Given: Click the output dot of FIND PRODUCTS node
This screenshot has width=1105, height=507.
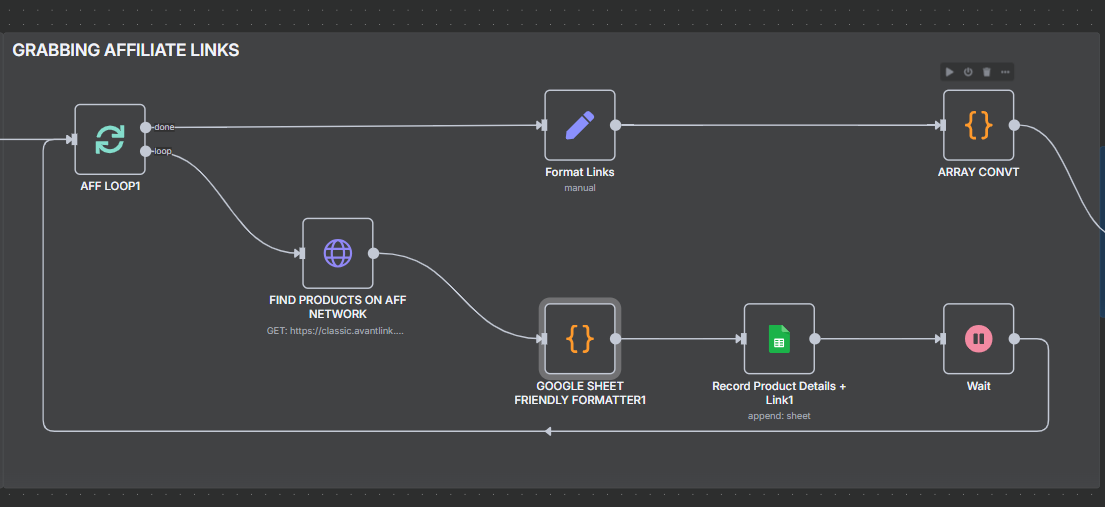Looking at the screenshot, I should (374, 253).
